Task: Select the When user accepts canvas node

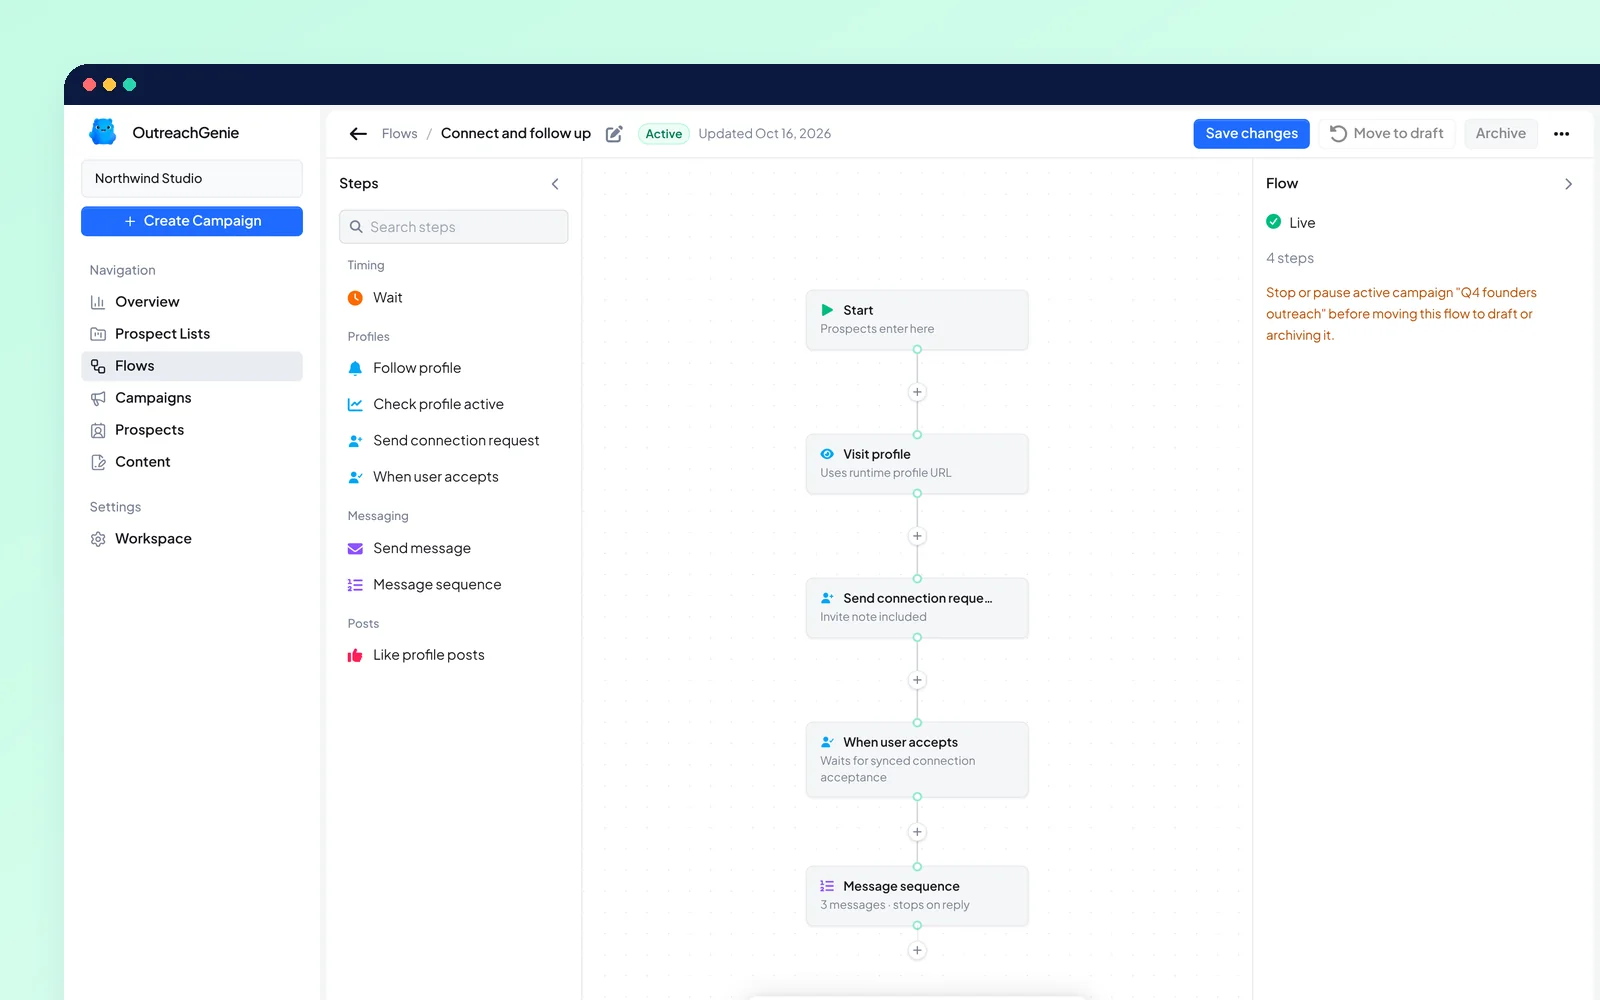Action: pos(917,760)
